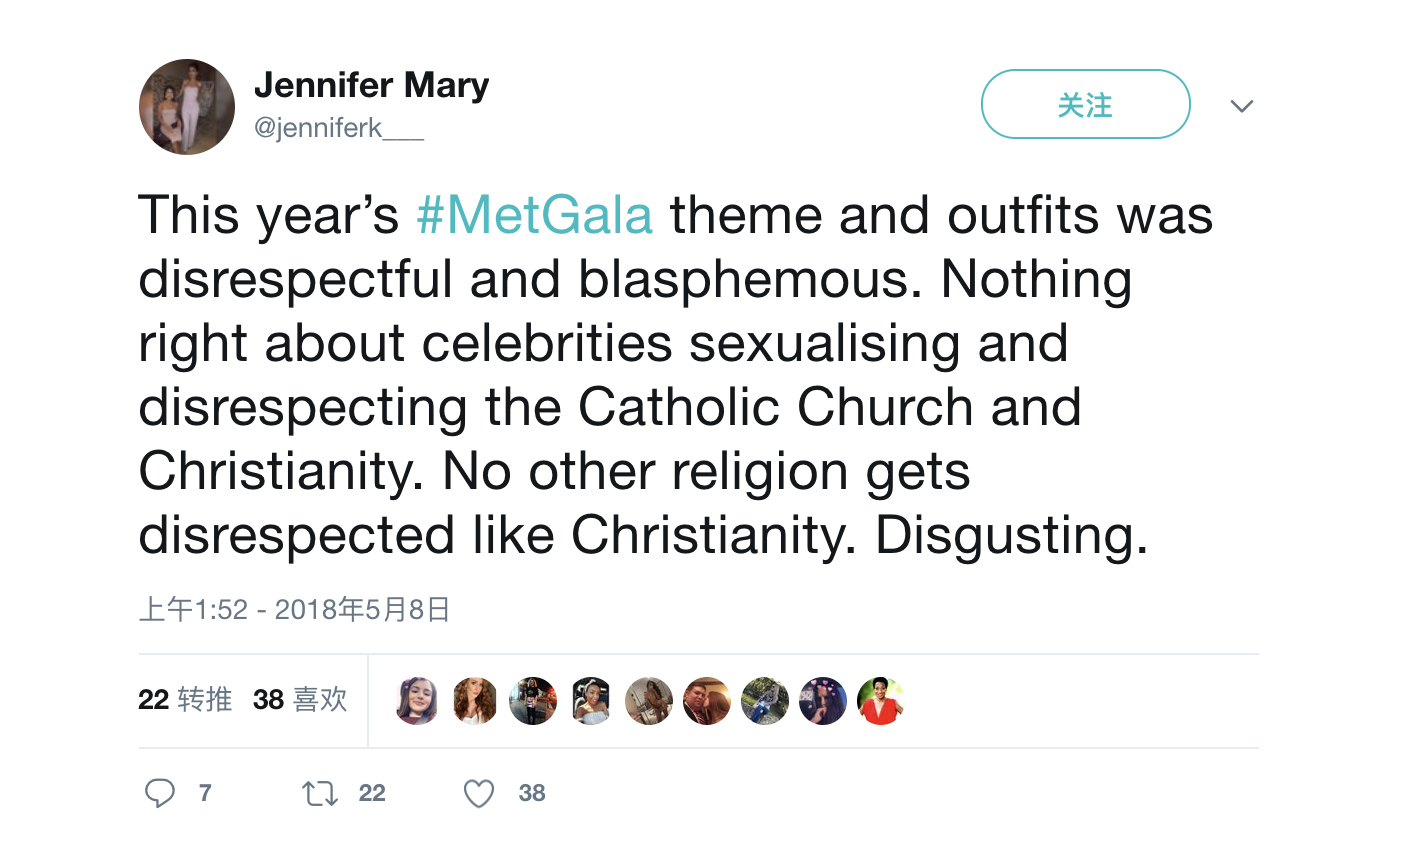Click liker avatar with pink hearts filter
Viewport: 1401px width, 841px height.
[x=823, y=701]
